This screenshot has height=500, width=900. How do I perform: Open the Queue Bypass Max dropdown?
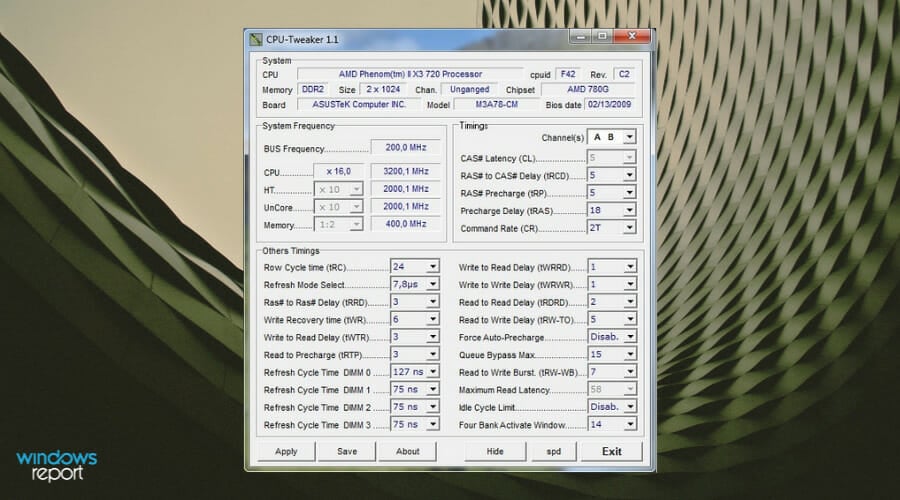(x=612, y=354)
